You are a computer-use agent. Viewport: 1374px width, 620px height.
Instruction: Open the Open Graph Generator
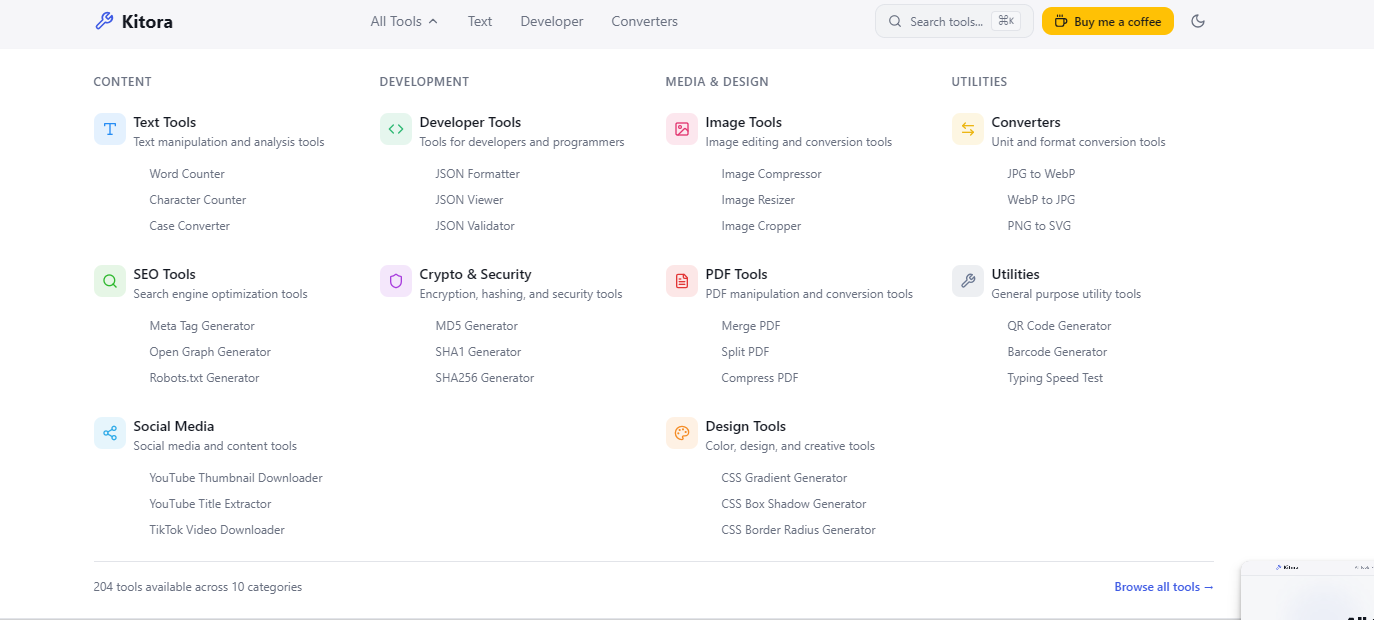click(x=210, y=352)
